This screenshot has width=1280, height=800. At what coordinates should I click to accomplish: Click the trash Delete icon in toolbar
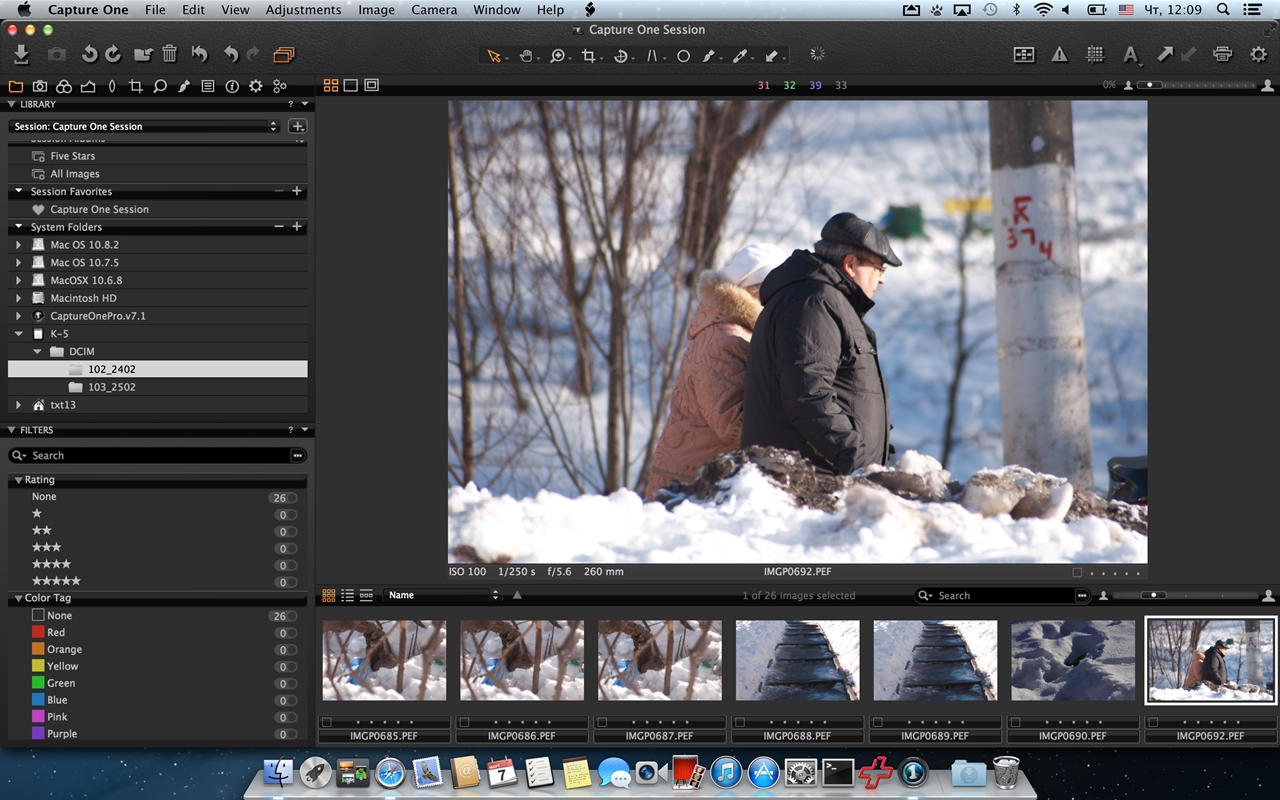(x=170, y=55)
